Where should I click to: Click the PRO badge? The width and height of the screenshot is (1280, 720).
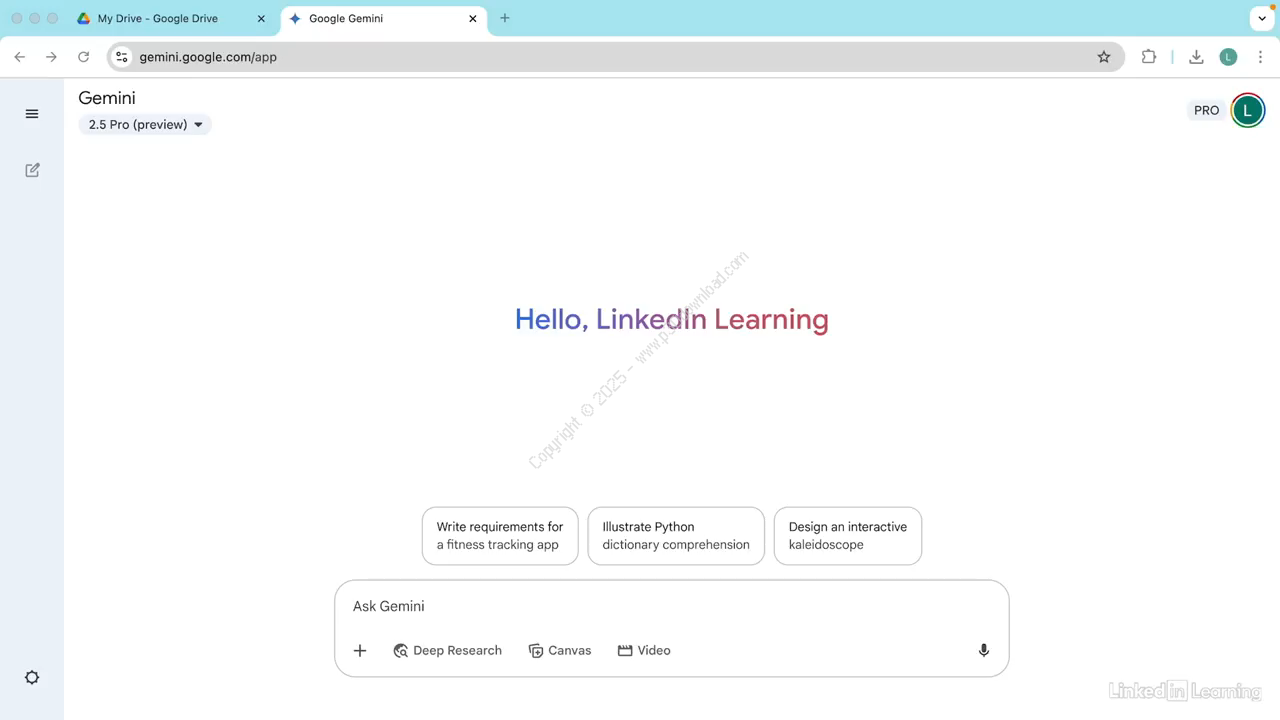pos(1206,111)
